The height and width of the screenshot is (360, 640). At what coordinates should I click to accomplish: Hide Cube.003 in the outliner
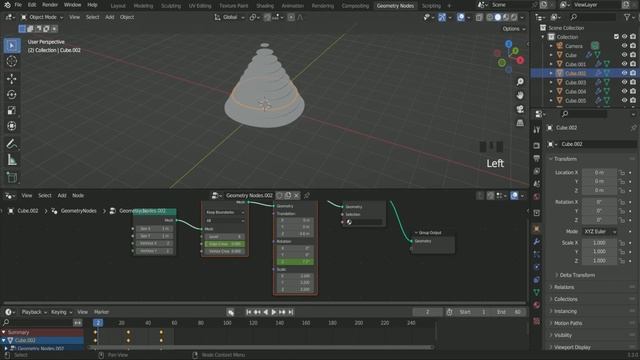tap(624, 82)
